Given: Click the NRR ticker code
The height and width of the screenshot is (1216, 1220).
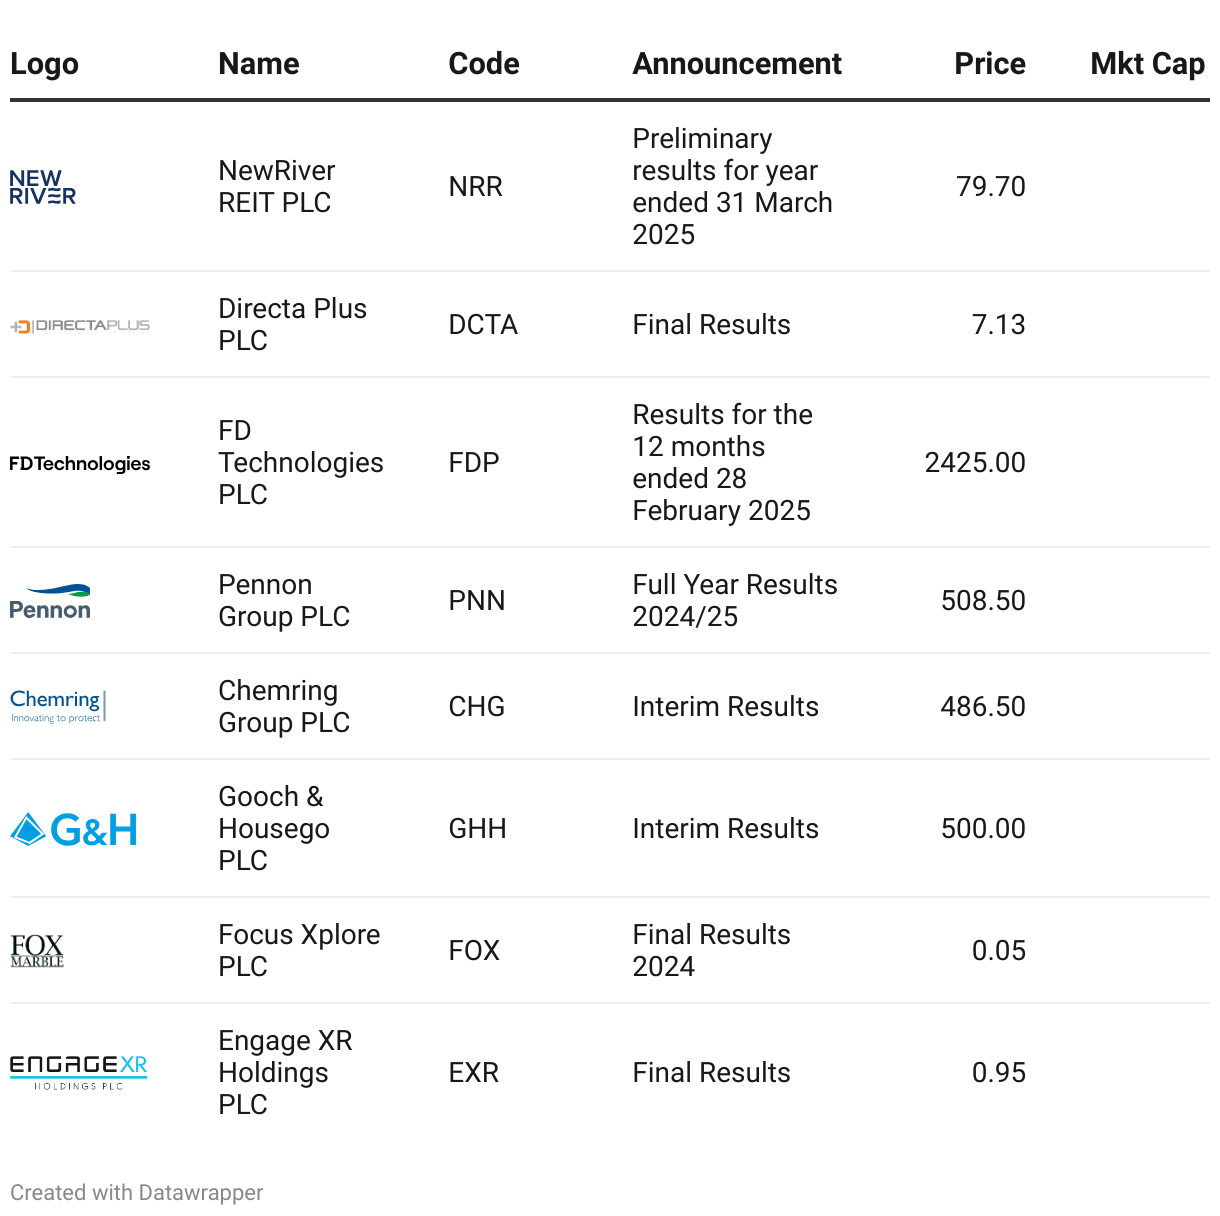Looking at the screenshot, I should [x=476, y=187].
